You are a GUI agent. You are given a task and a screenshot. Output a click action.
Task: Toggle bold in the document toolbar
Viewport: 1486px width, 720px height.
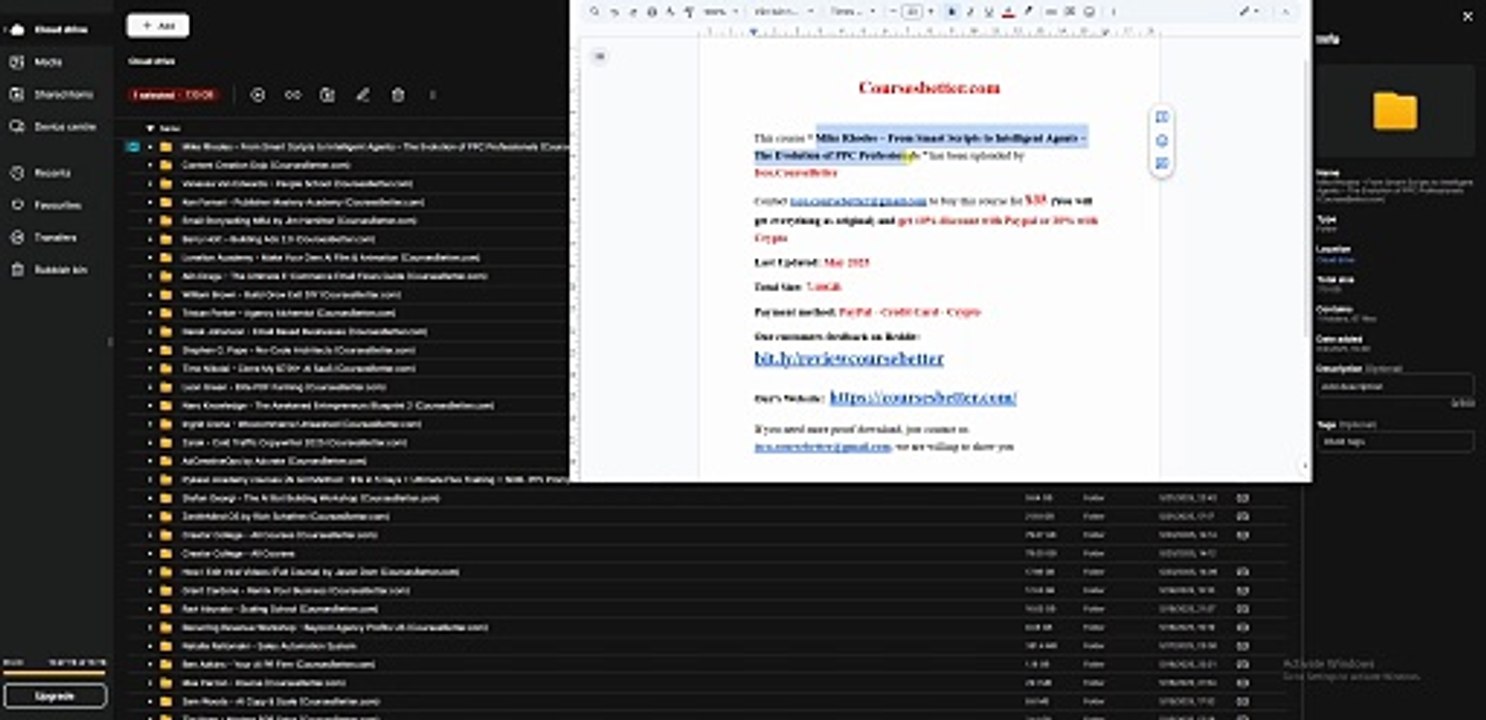[951, 12]
